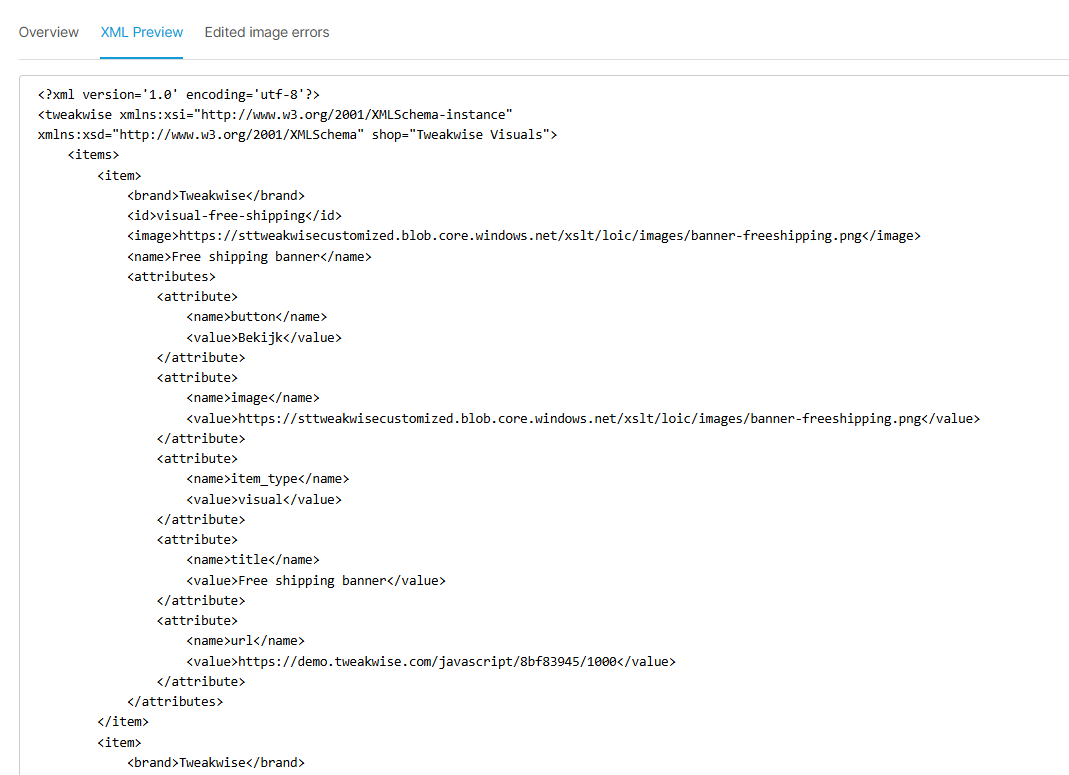Viewport: 1069px width, 775px height.
Task: Click the <name>item_type</name> line
Action: pyautogui.click(x=268, y=478)
